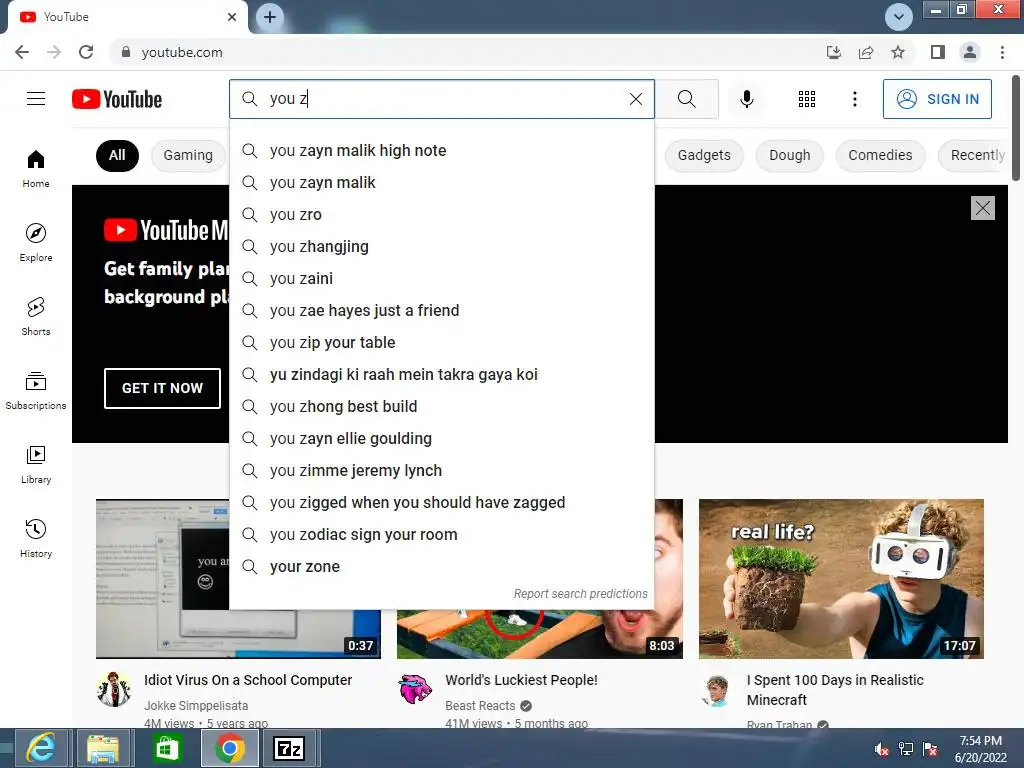Click the magnifier search submit button
This screenshot has width=1024, height=768.
[686, 99]
